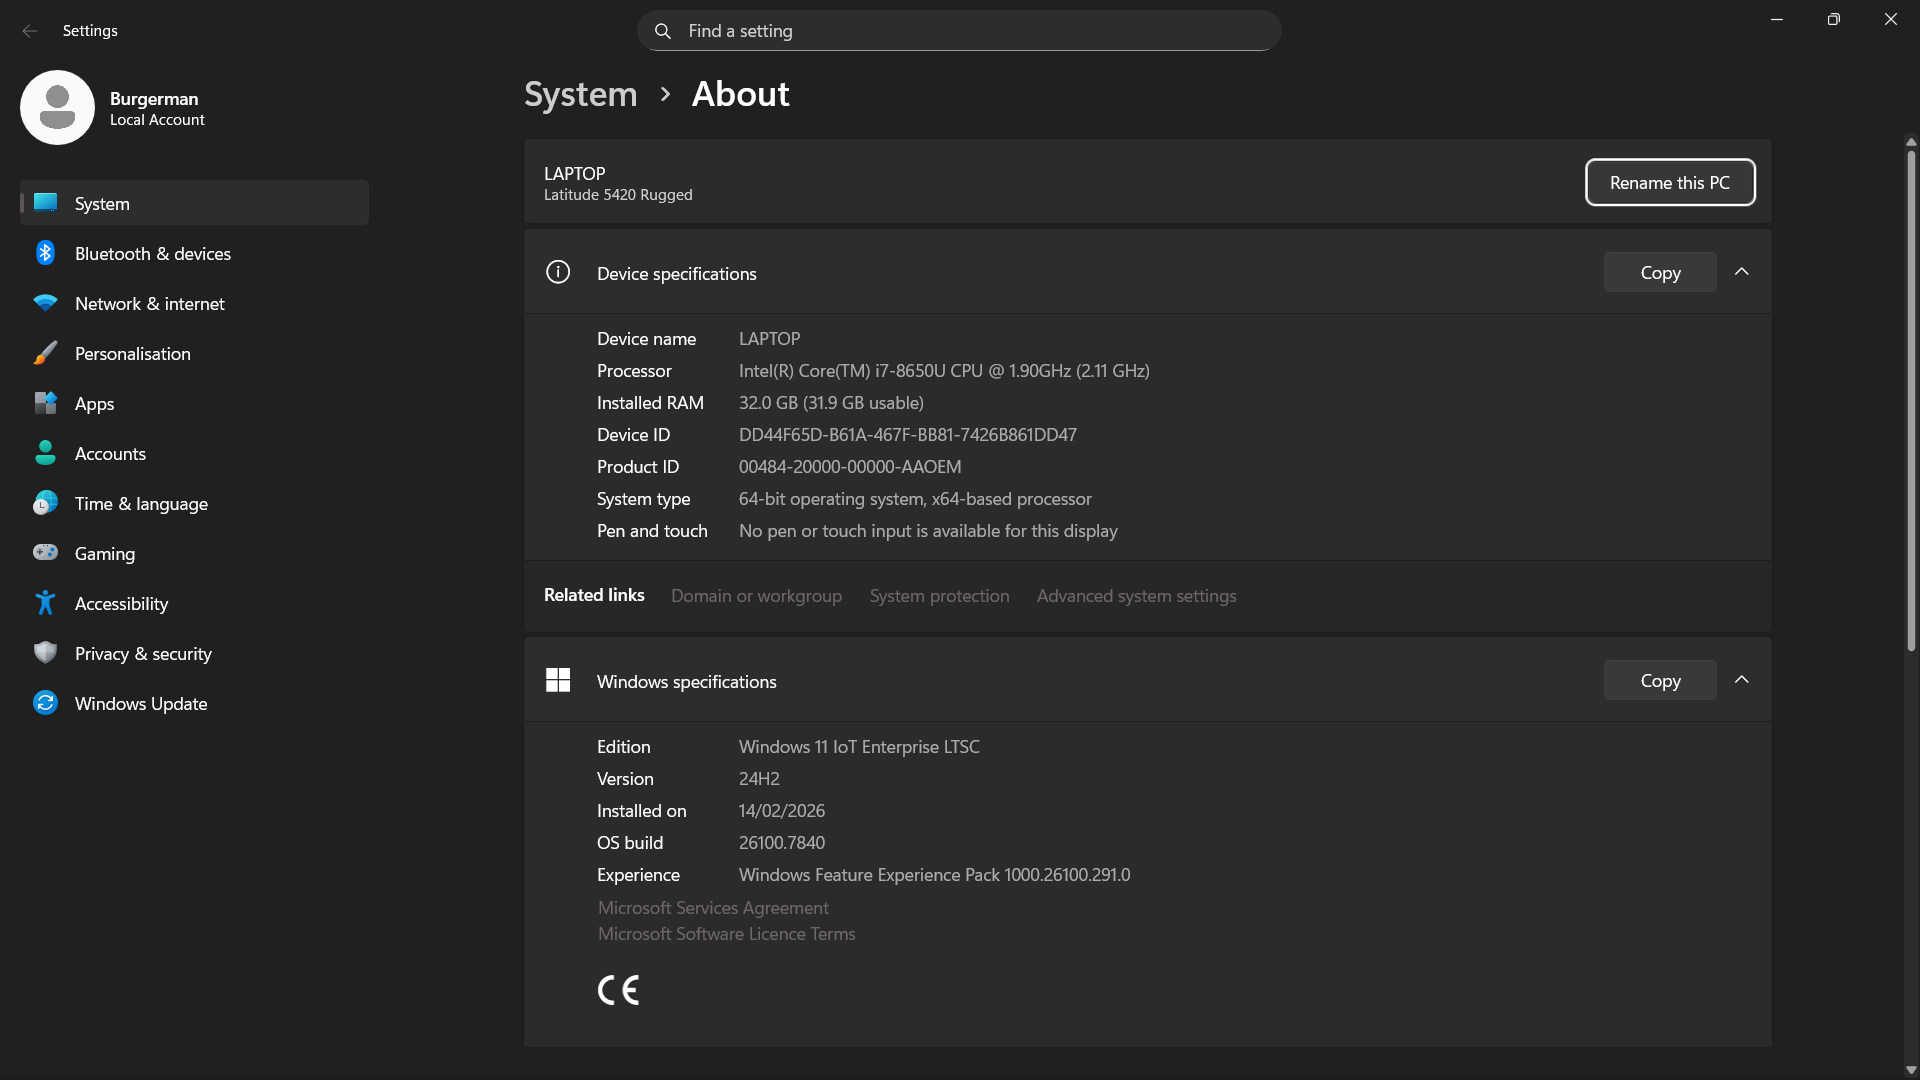Open Network & internet wifi icon
Screen dimensions: 1920x1080
click(45, 303)
